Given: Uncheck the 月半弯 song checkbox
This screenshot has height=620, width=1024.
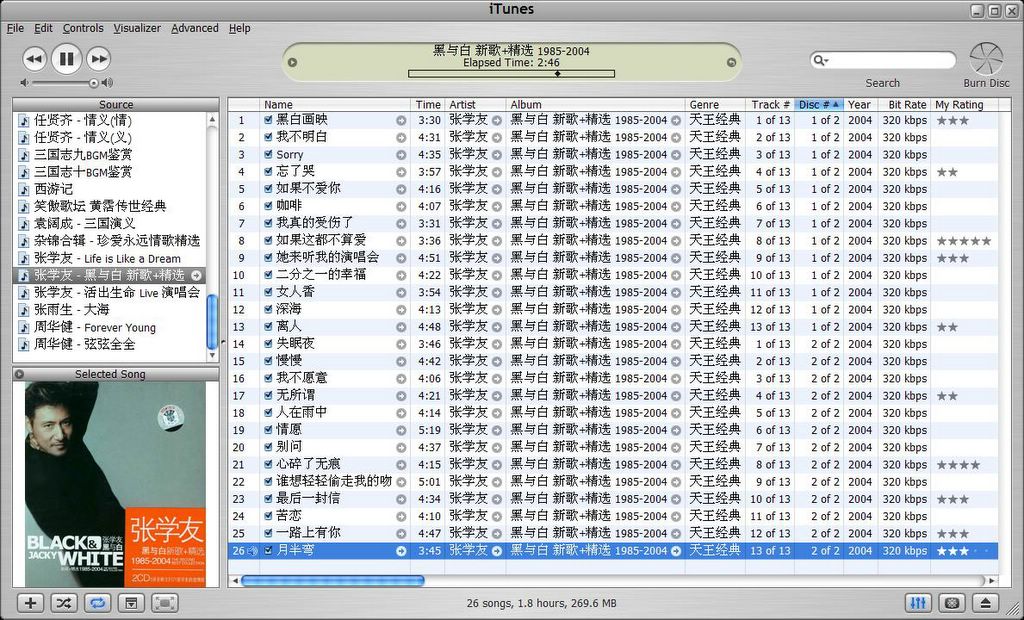Looking at the screenshot, I should [x=268, y=551].
